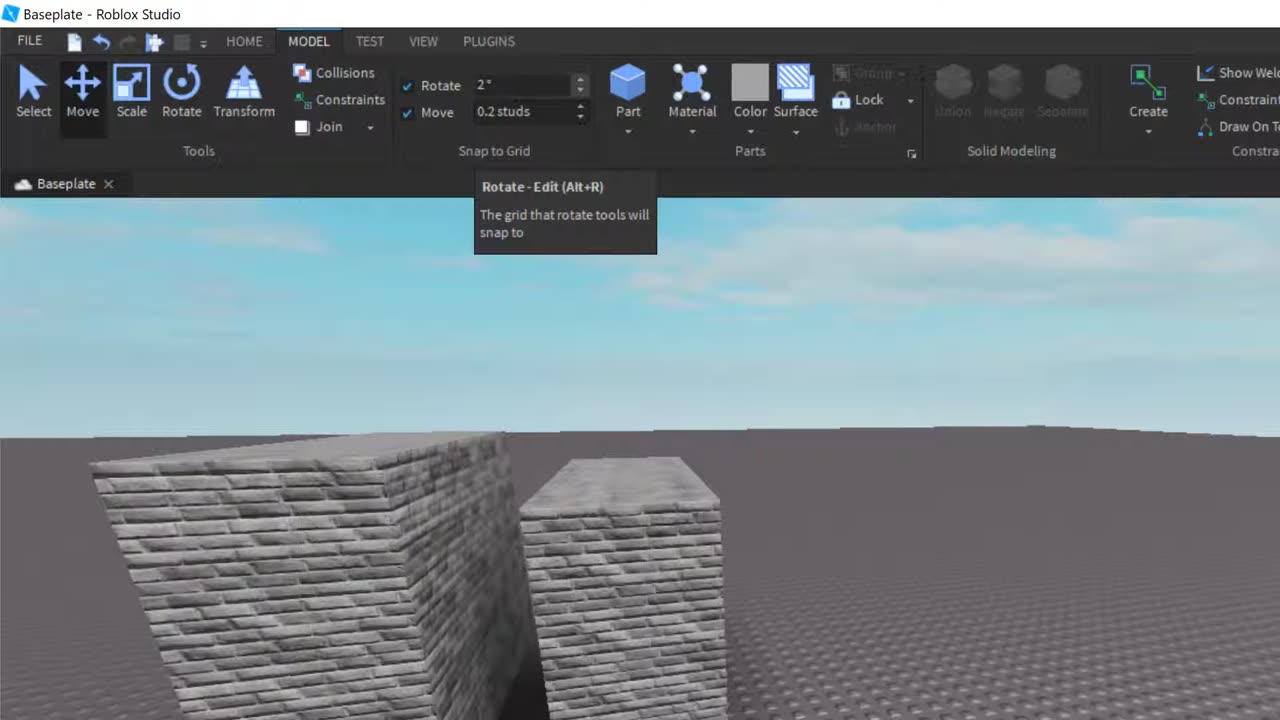Uncheck the Rotate snap checkbox
Viewport: 1280px width, 720px height.
pyautogui.click(x=407, y=86)
